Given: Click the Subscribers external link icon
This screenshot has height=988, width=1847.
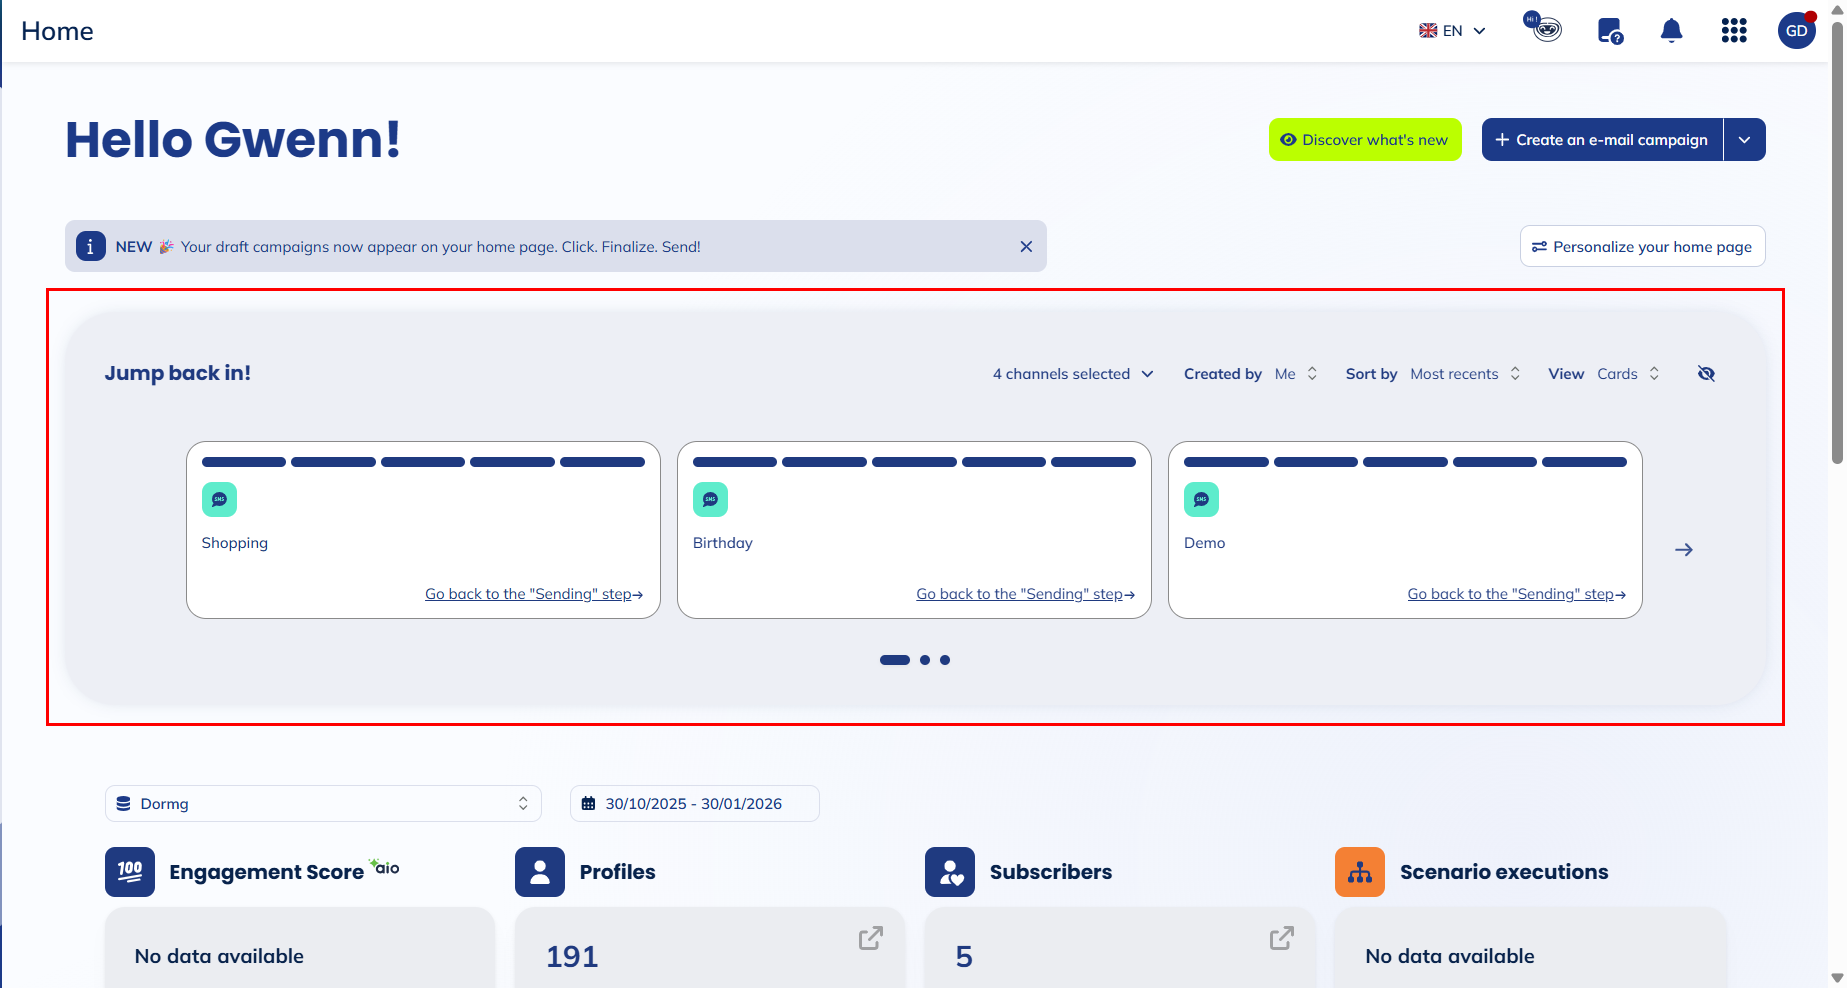Looking at the screenshot, I should [x=1281, y=938].
